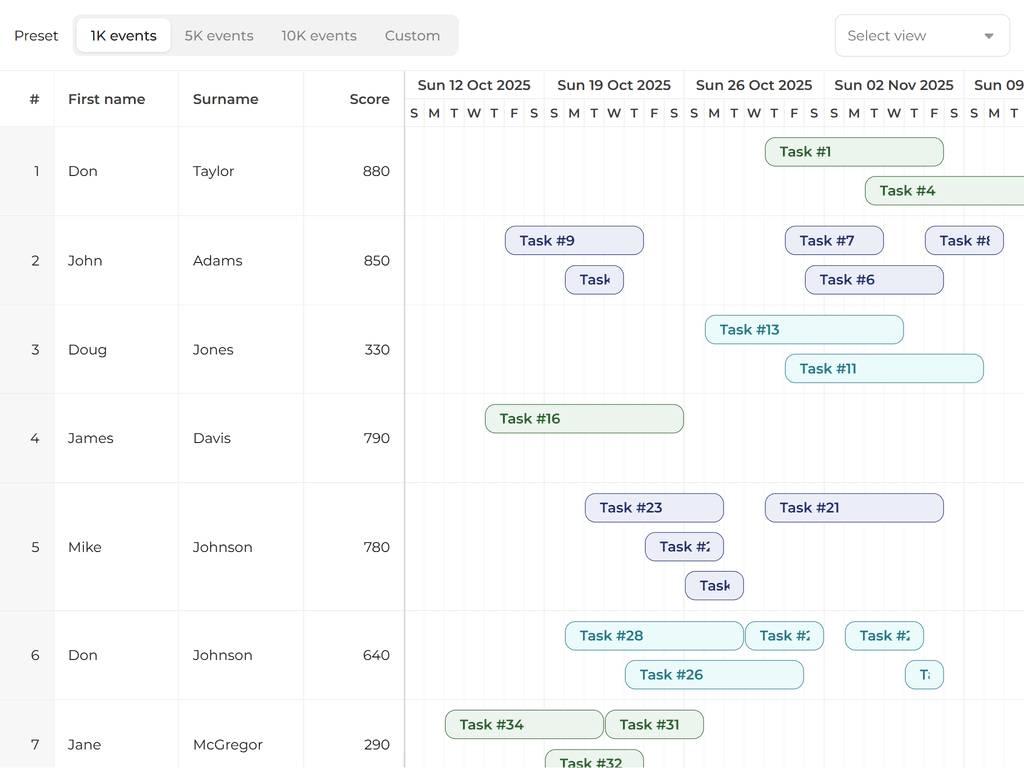Sort by the Score column header

coord(369,99)
